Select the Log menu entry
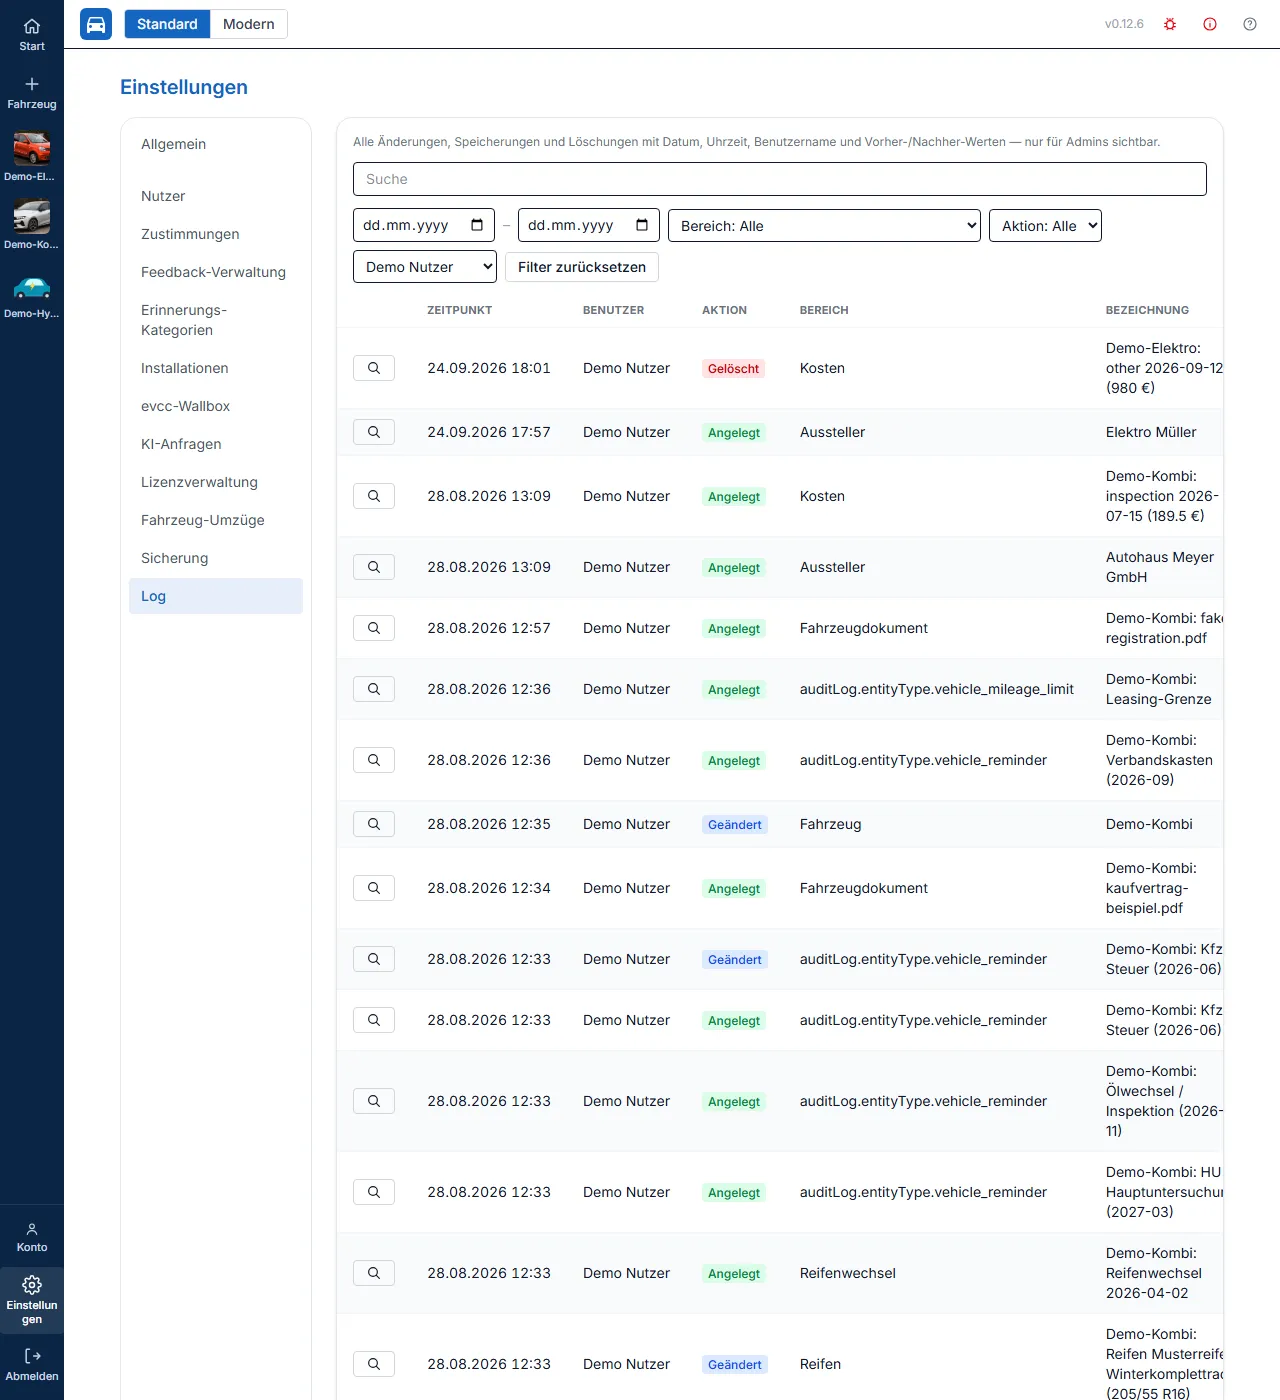This screenshot has height=1400, width=1280. tap(216, 596)
